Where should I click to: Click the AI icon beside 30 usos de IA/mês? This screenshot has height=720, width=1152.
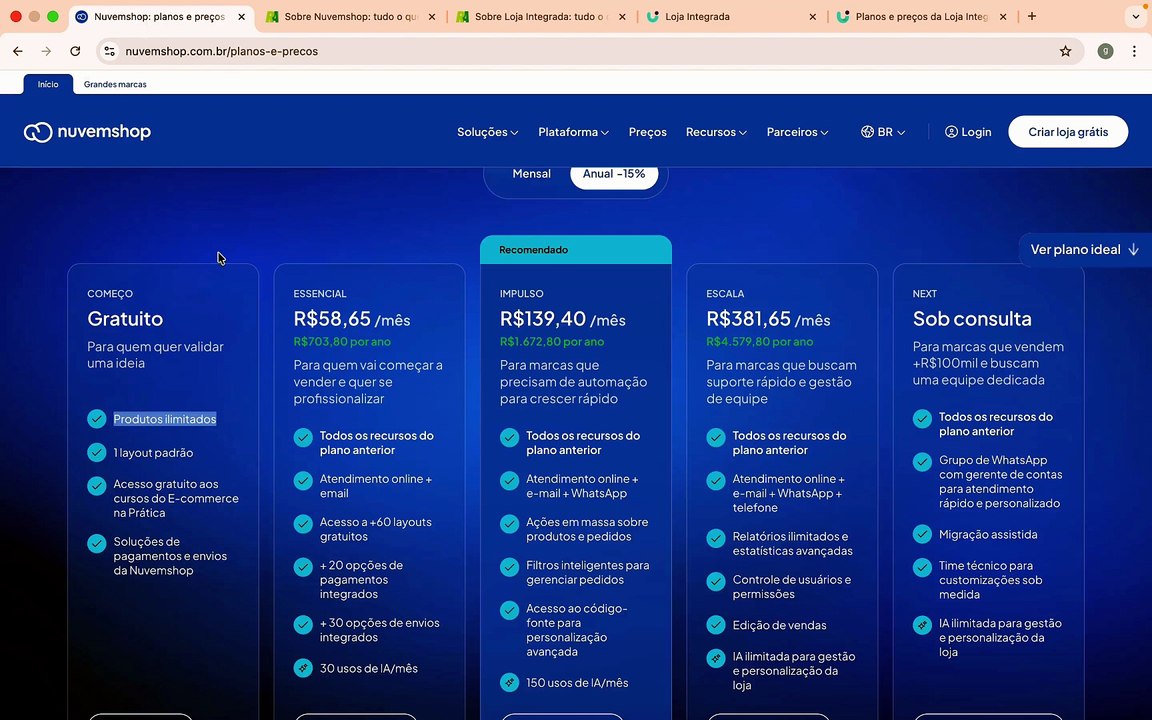(x=303, y=668)
